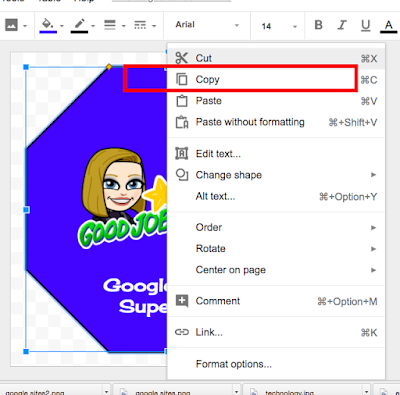Open the line dash dropdown arrow

(154, 26)
